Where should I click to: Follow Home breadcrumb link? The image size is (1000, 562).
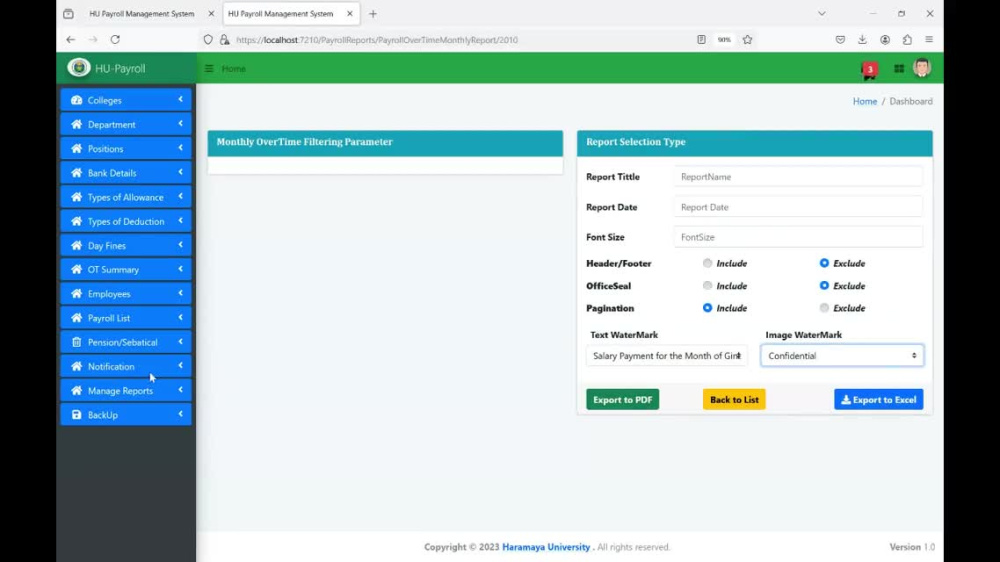(x=865, y=101)
